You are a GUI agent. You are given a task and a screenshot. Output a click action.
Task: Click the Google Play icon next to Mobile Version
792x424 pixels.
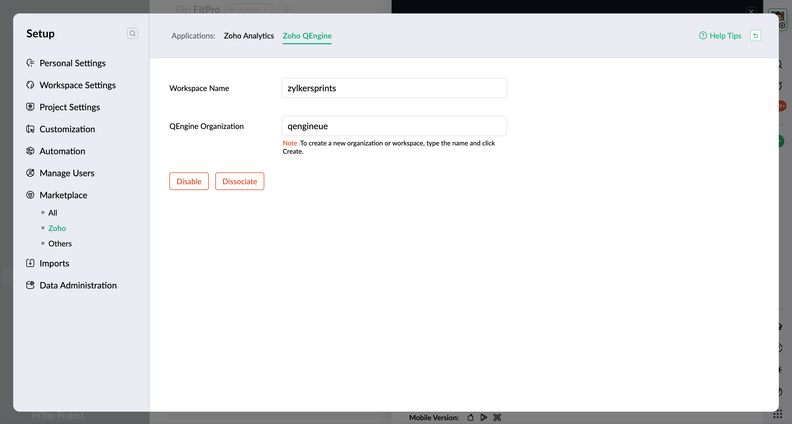[x=484, y=417]
